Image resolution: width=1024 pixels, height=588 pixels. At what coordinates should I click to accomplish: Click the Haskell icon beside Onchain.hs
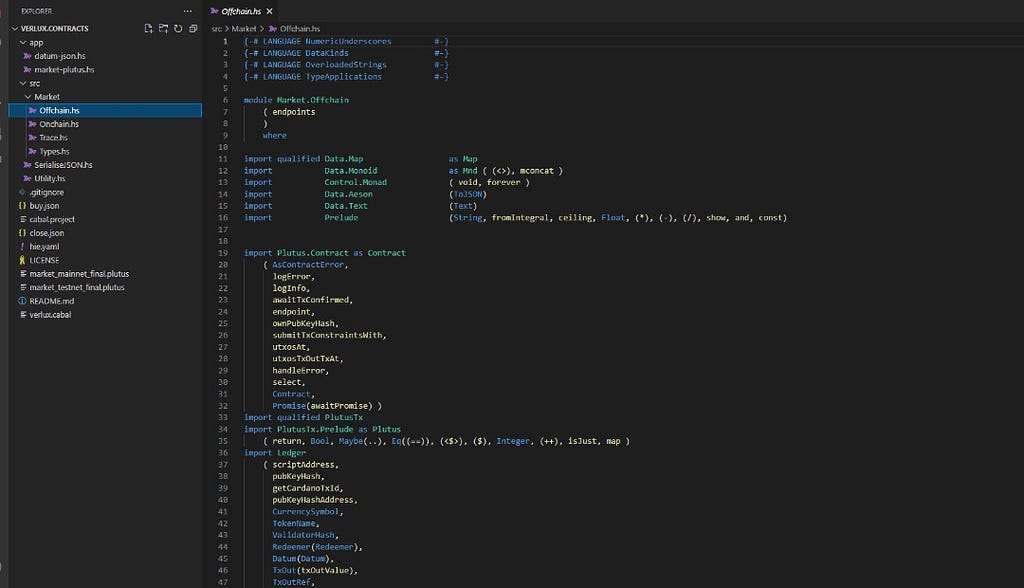coord(32,124)
